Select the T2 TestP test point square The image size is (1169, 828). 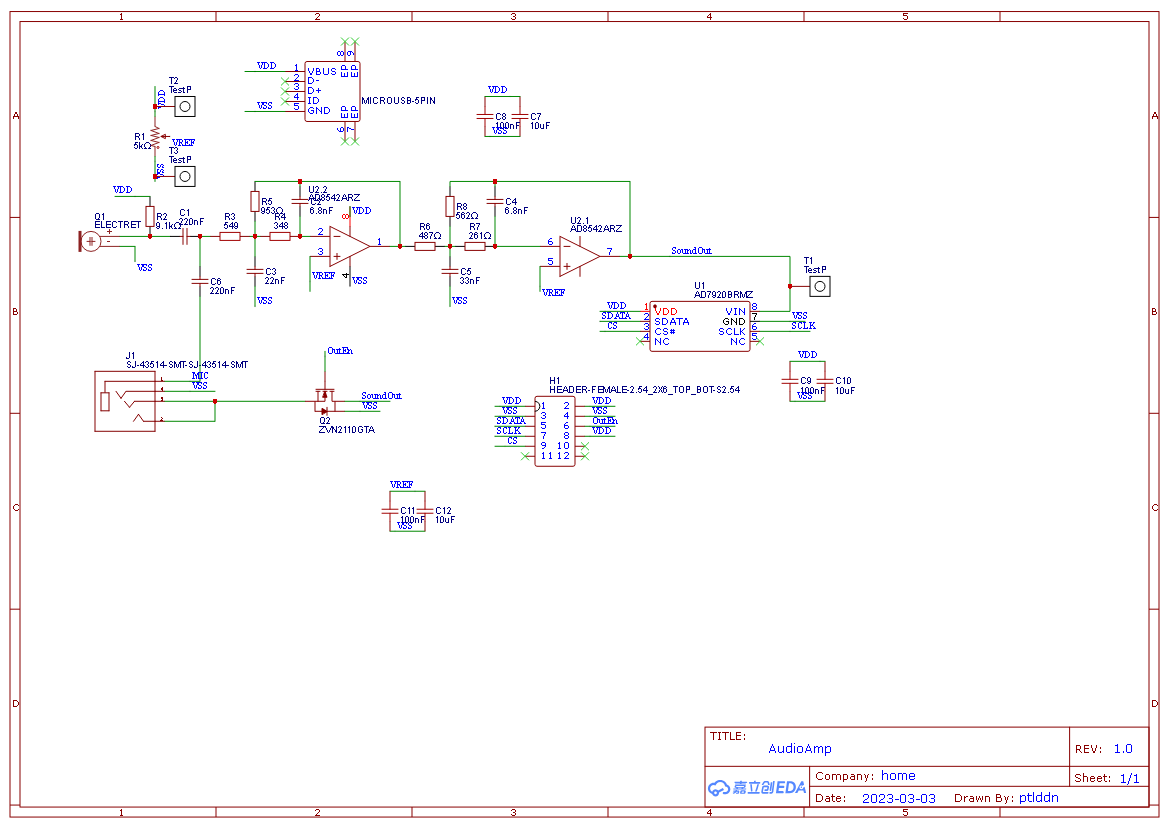click(x=185, y=107)
